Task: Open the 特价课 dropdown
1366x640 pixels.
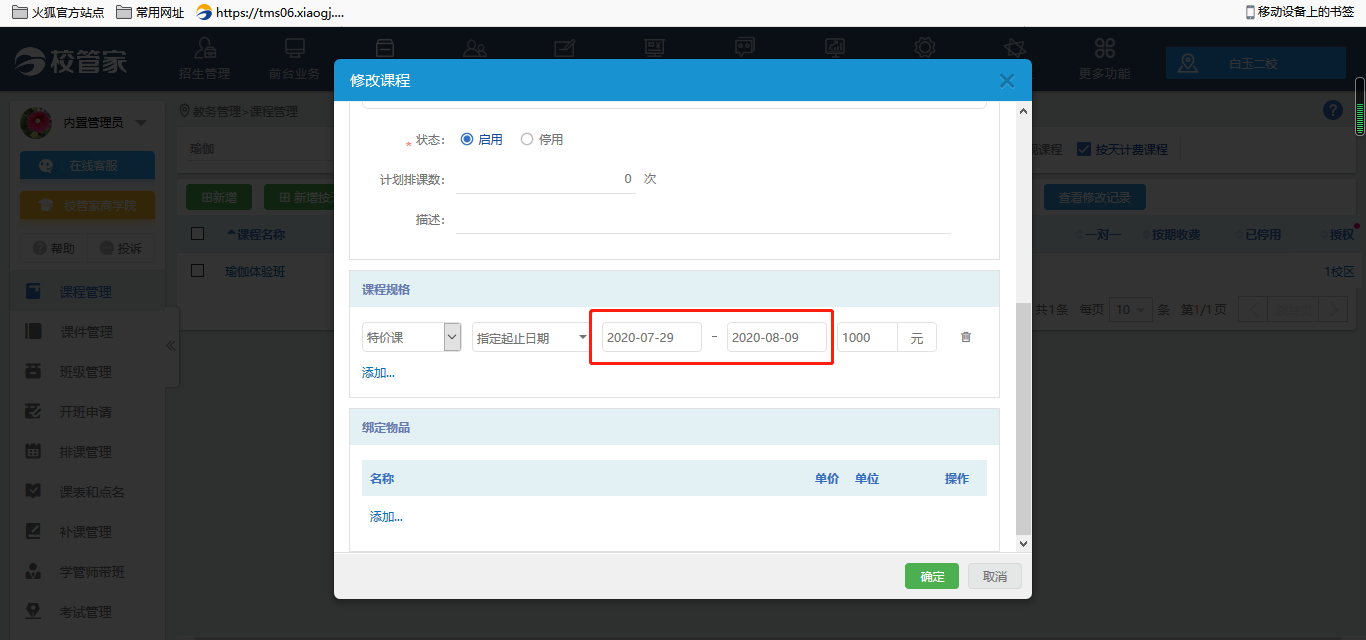Action: pyautogui.click(x=411, y=337)
